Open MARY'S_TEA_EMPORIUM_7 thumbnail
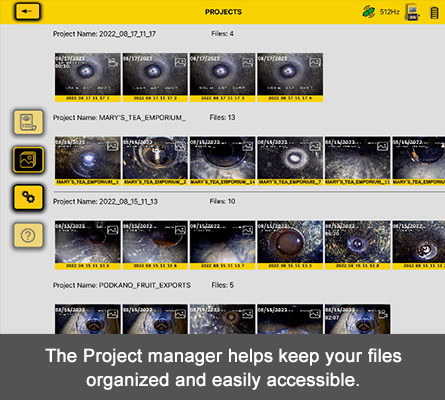 coord(290,161)
